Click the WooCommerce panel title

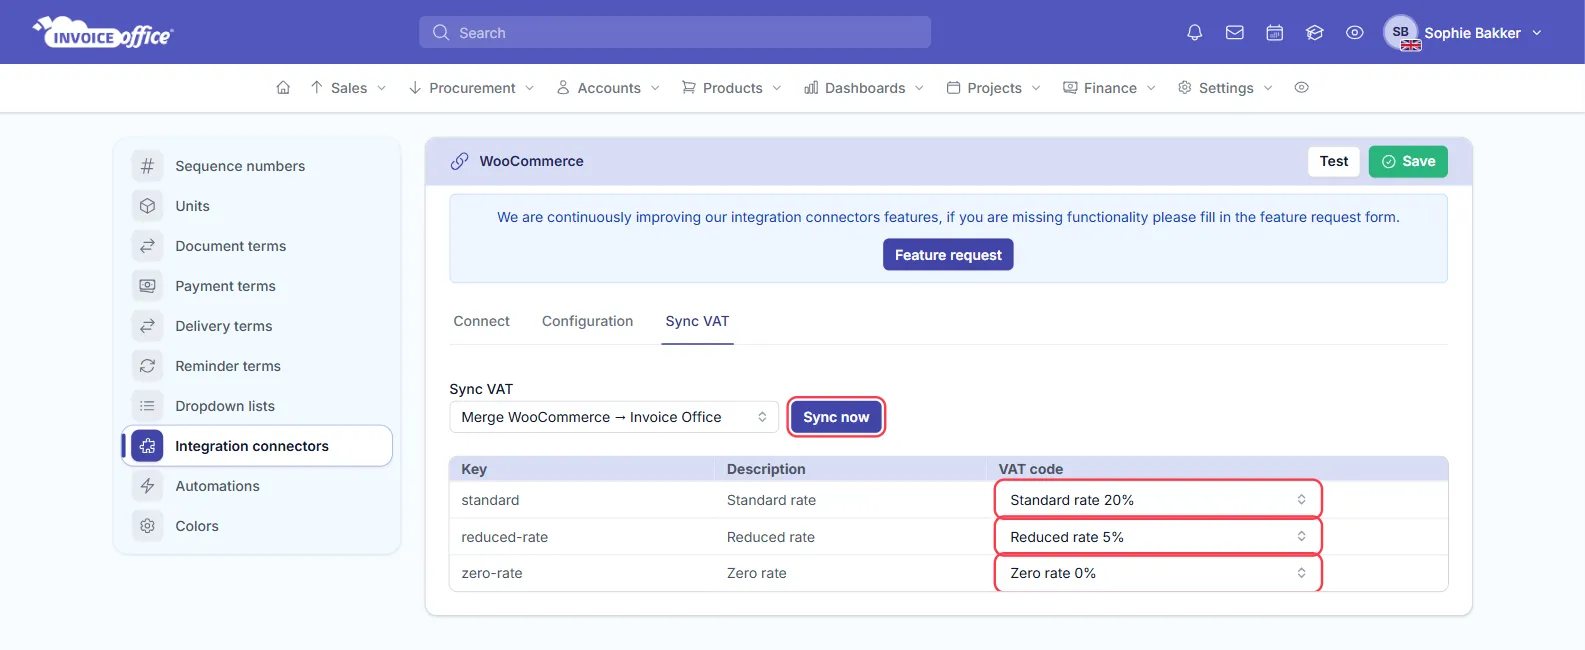click(531, 161)
